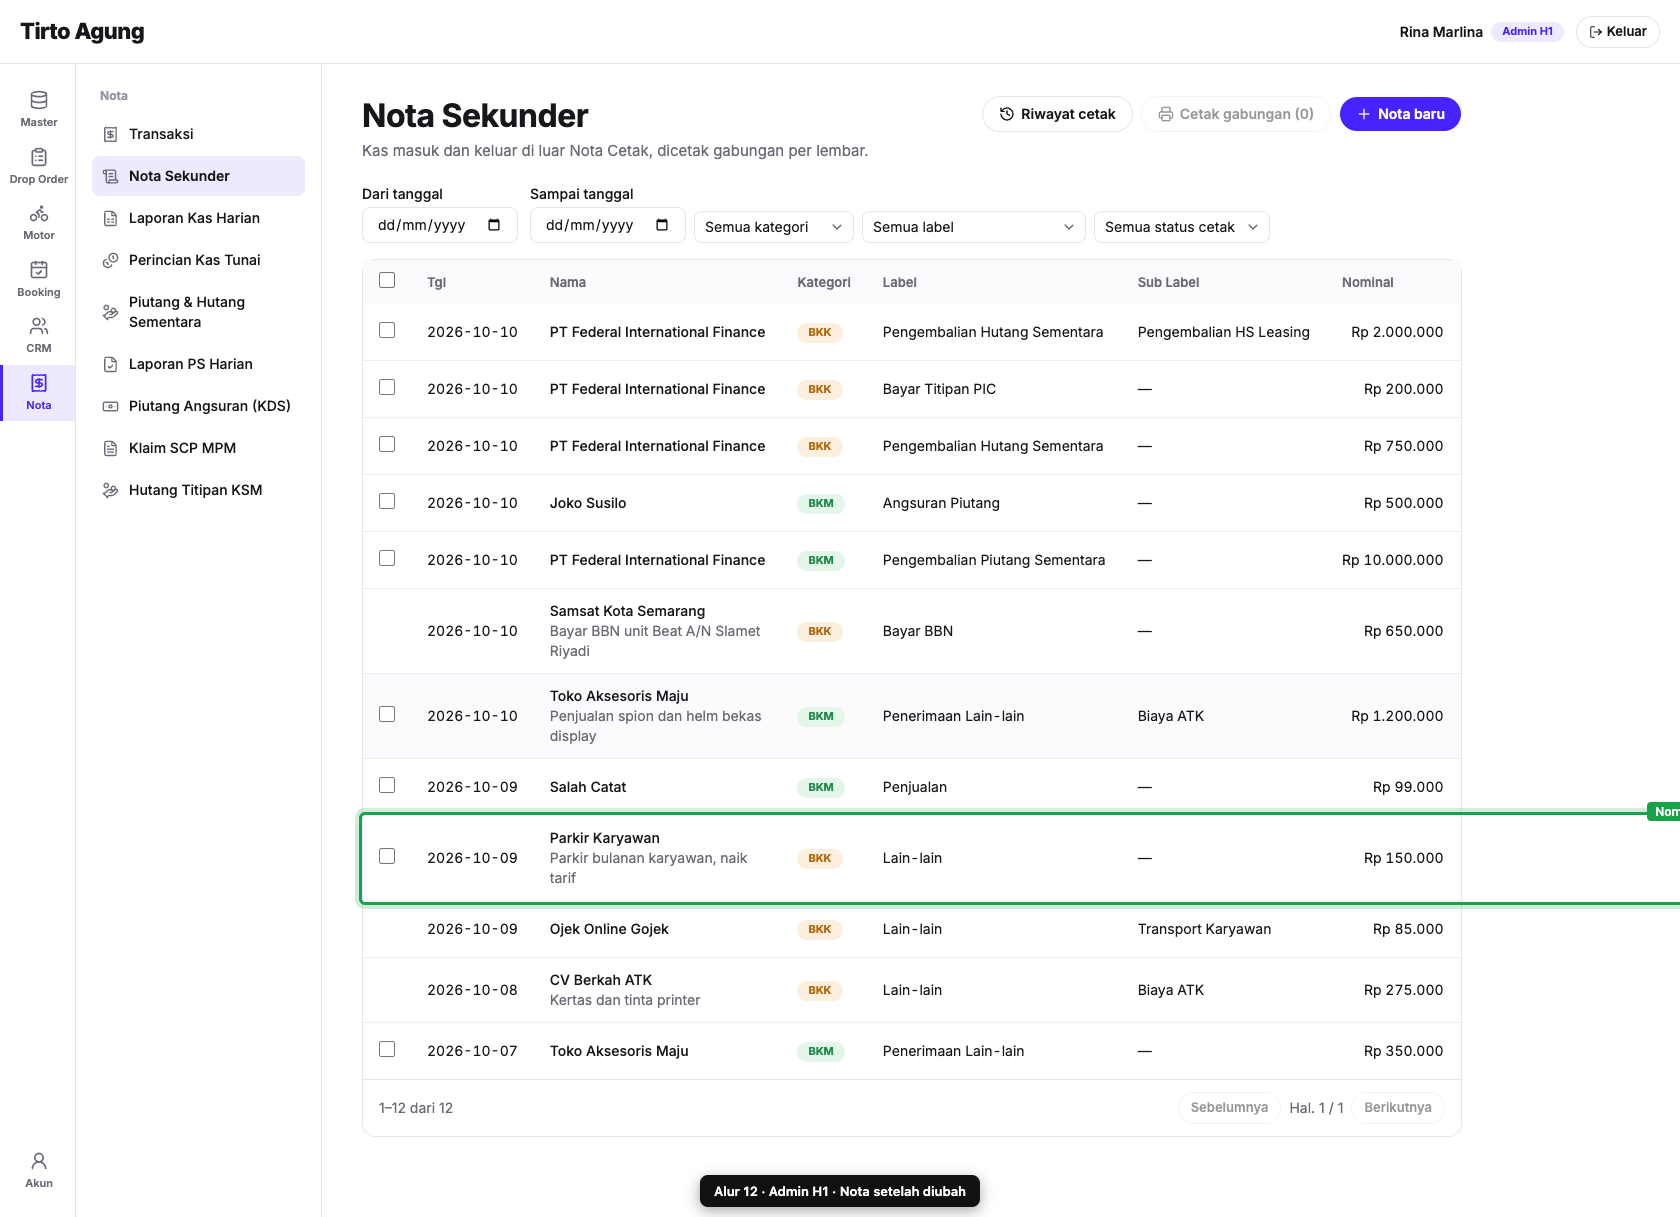Open the Semua label dropdown
Image resolution: width=1680 pixels, height=1217 pixels.
point(974,227)
